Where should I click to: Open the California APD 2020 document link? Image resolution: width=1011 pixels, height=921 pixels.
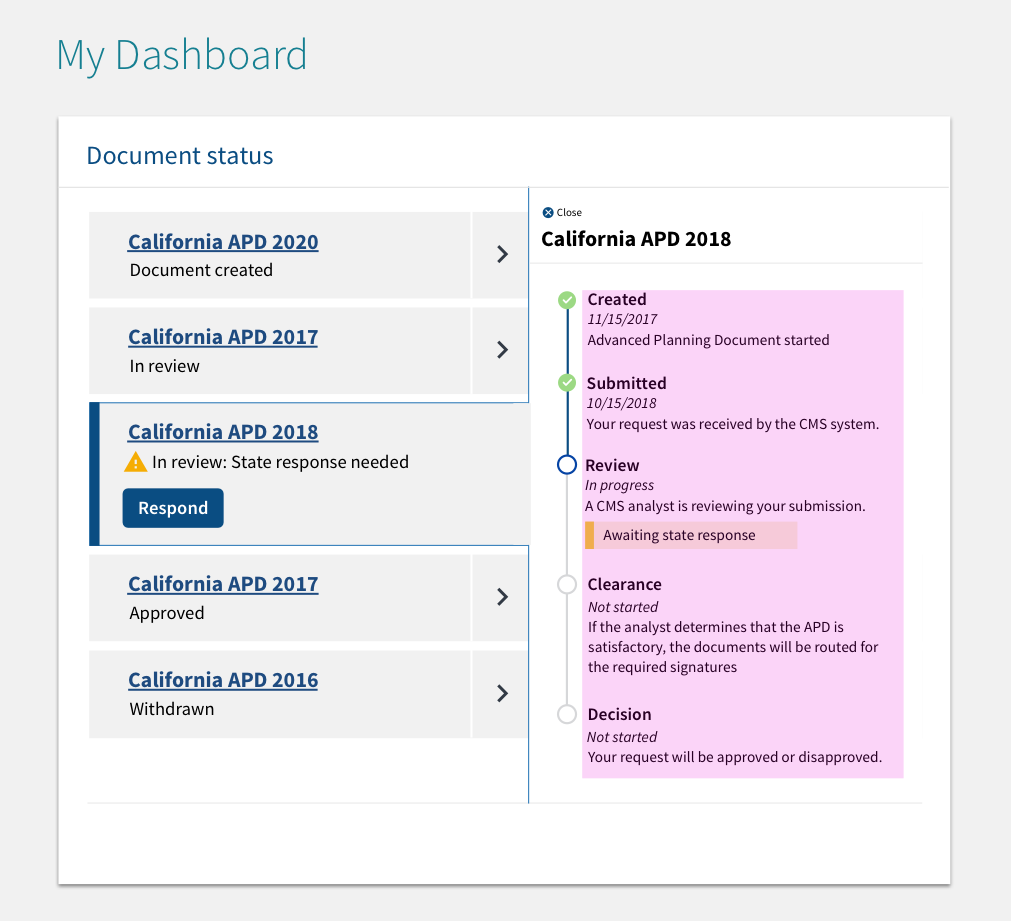click(222, 242)
